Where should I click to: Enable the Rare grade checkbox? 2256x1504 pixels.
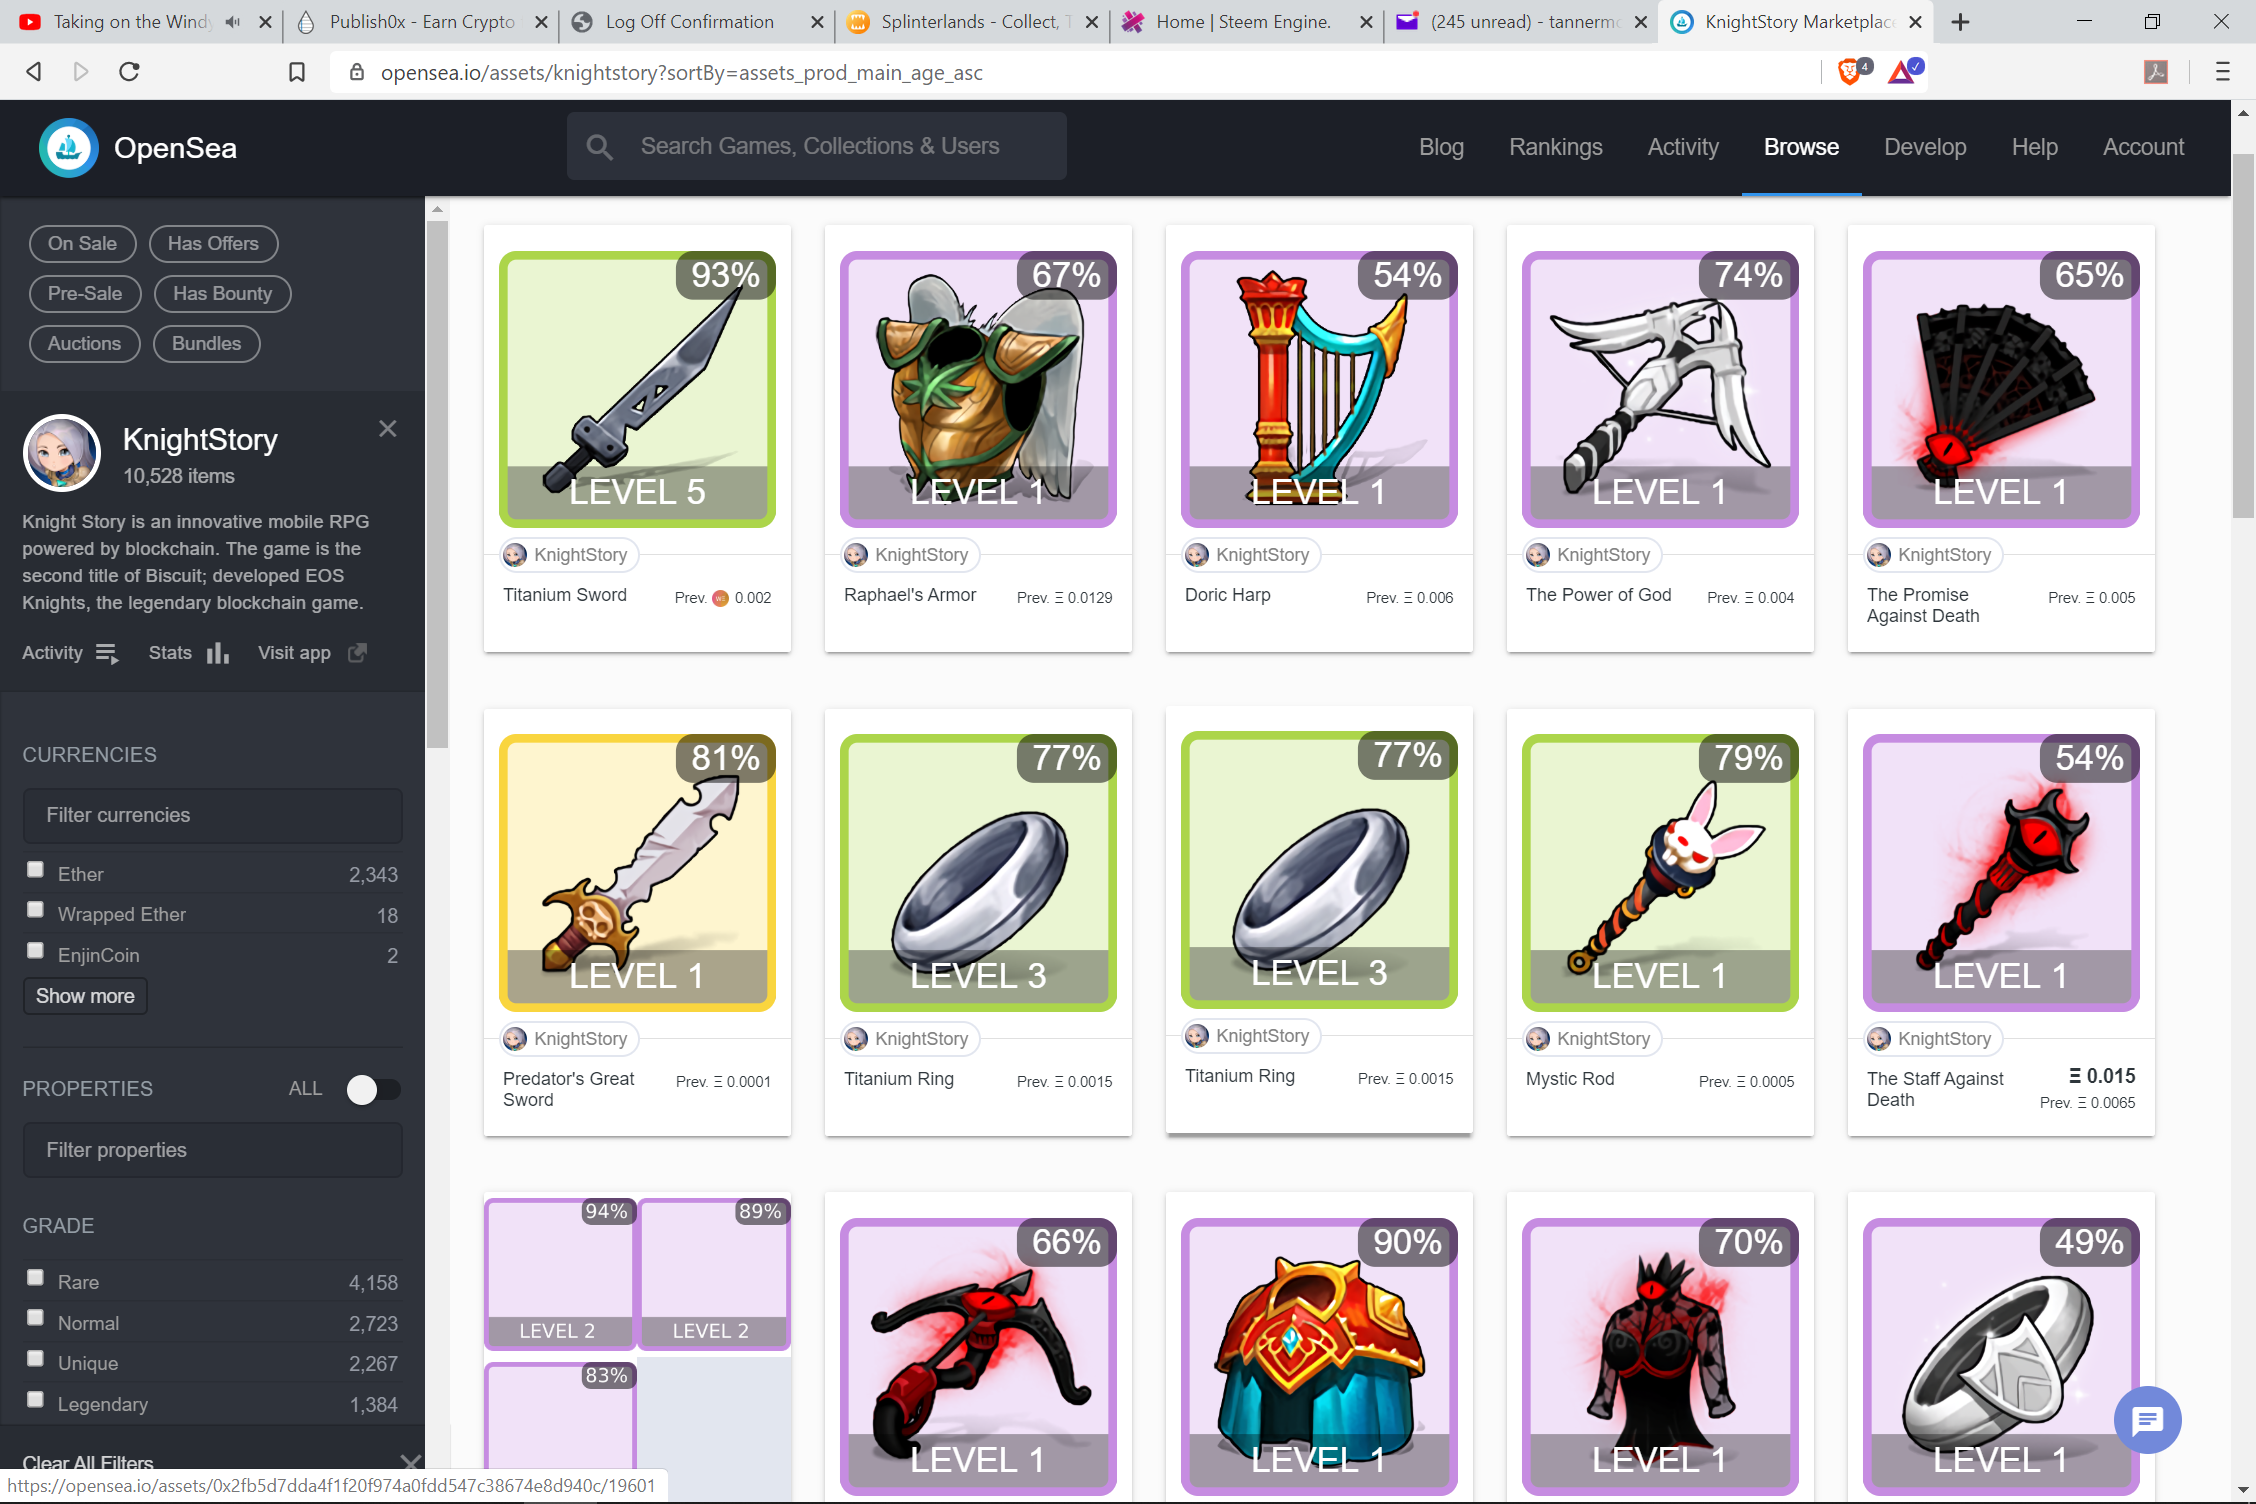[35, 1277]
